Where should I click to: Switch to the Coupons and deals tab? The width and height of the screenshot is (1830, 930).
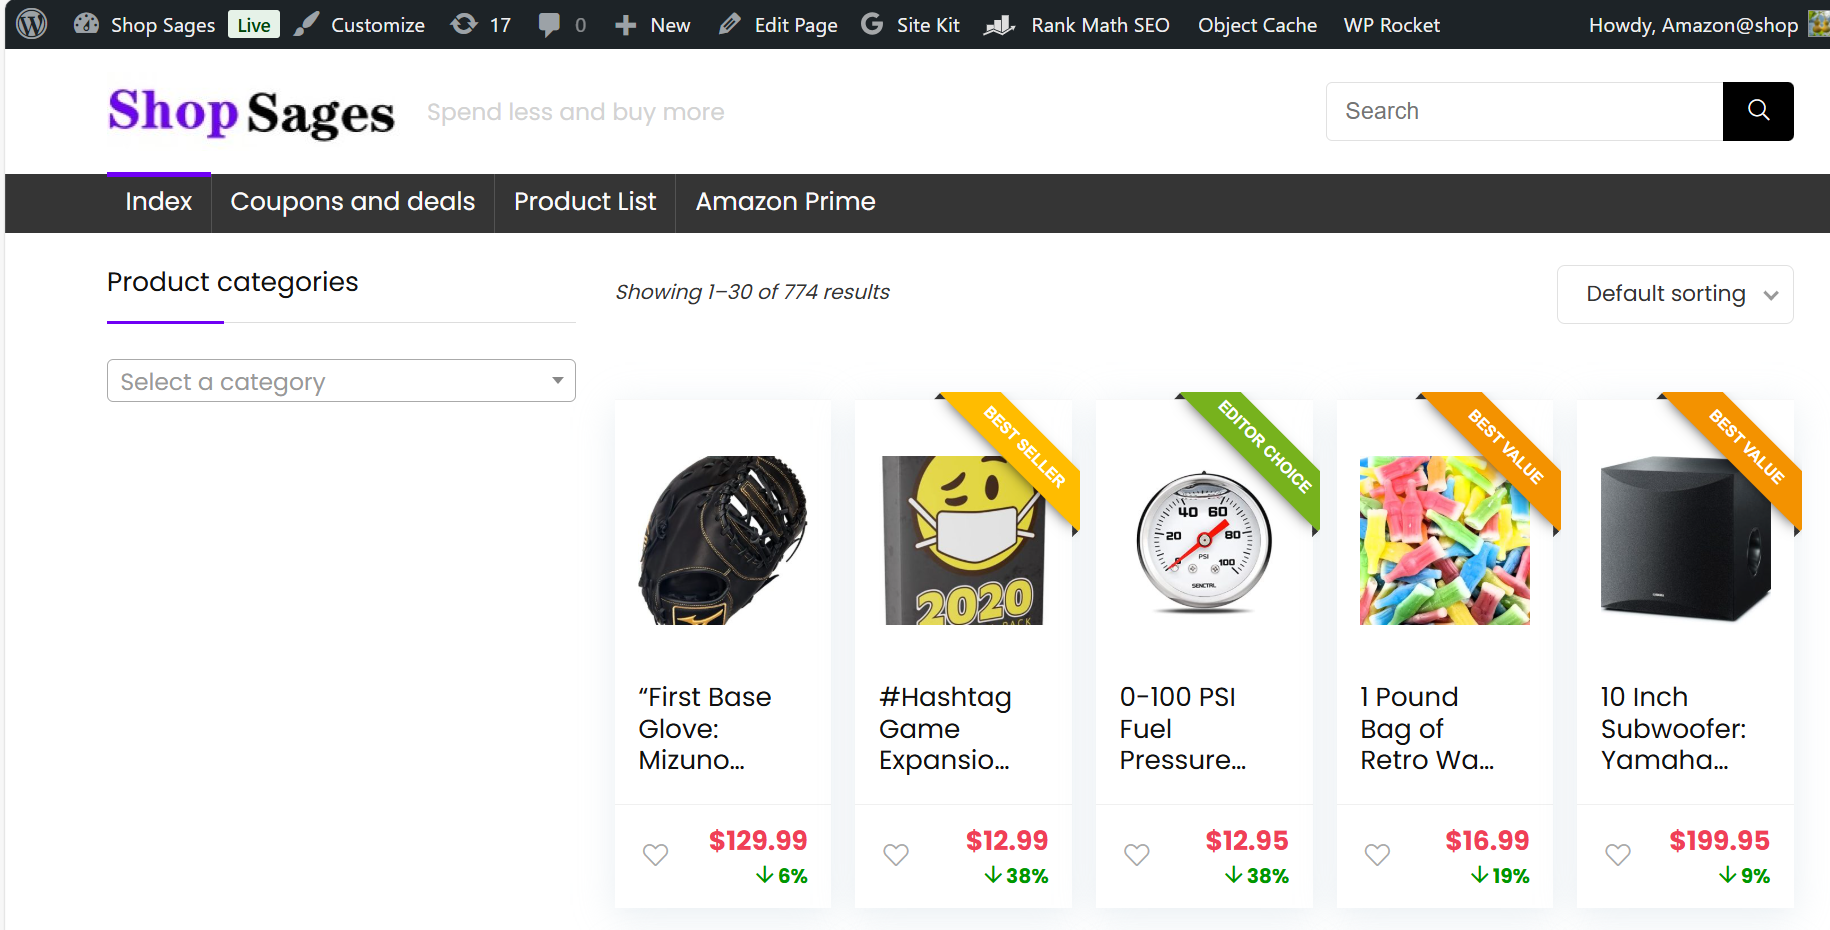pyautogui.click(x=352, y=203)
